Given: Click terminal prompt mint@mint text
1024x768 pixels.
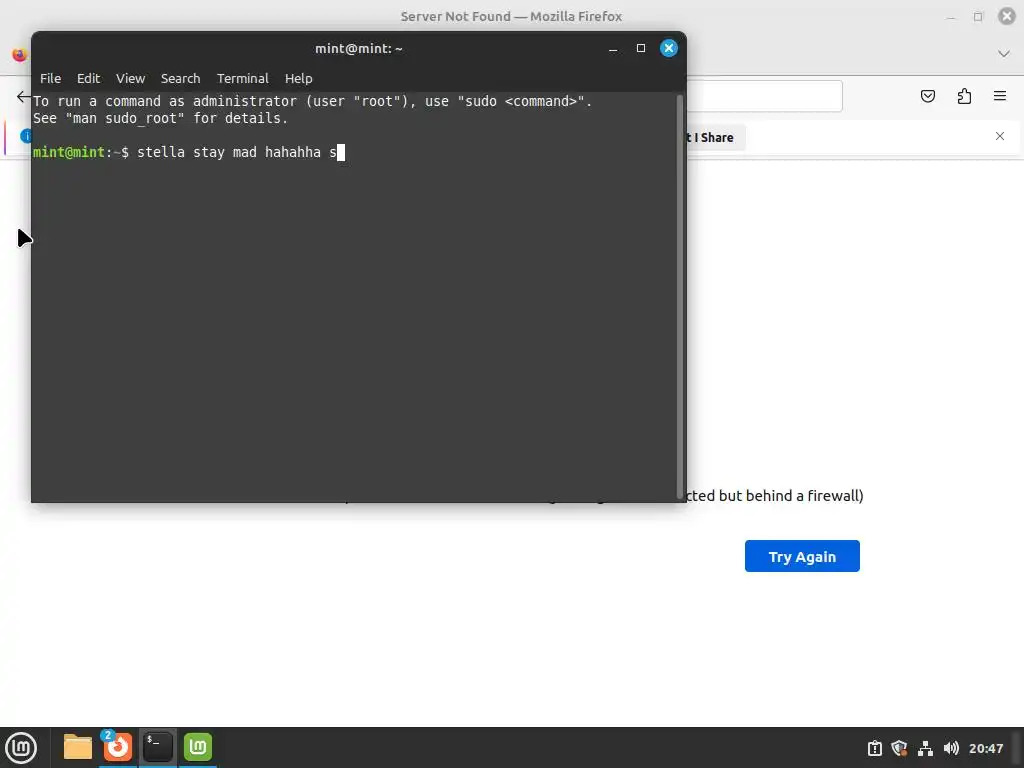Looking at the screenshot, I should pos(69,152).
